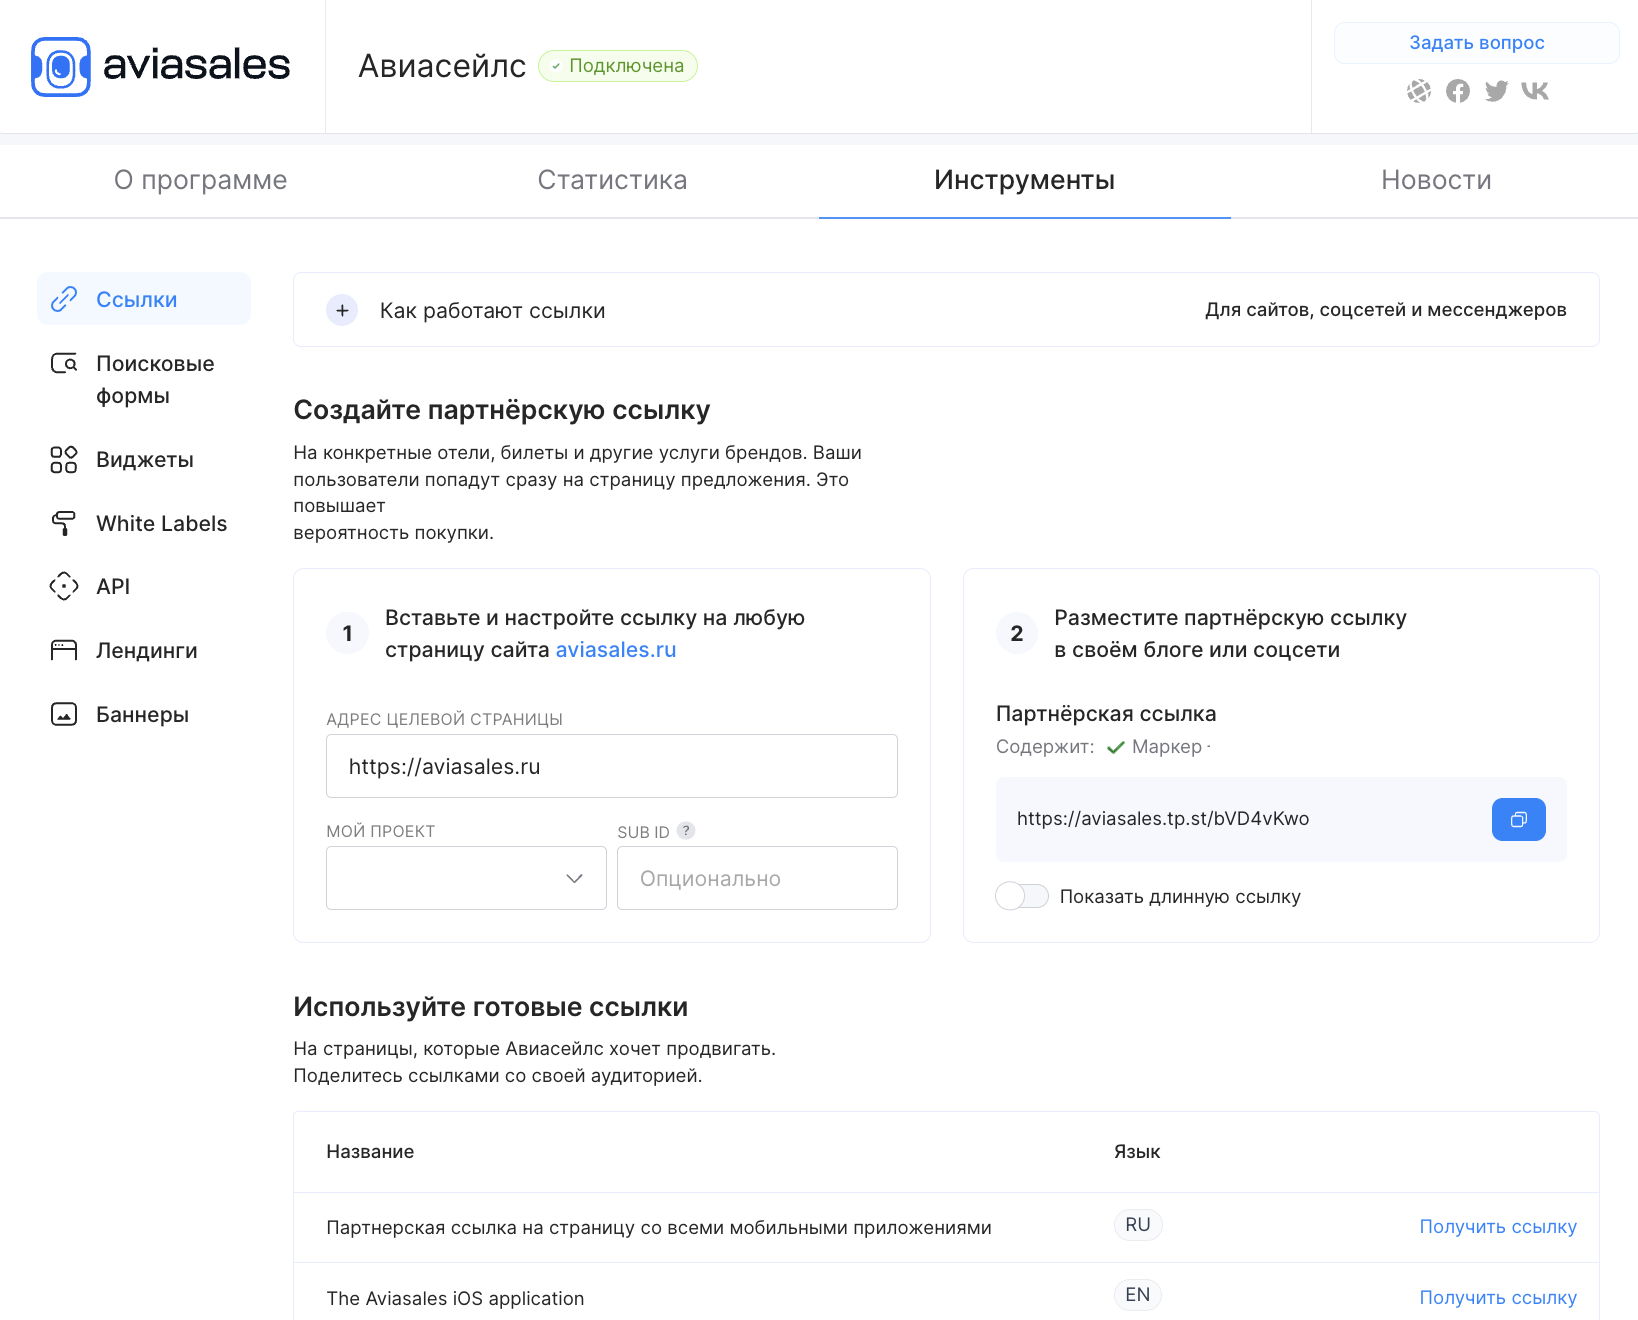This screenshot has width=1638, height=1320.
Task: Click the EN language badge
Action: [x=1138, y=1295]
